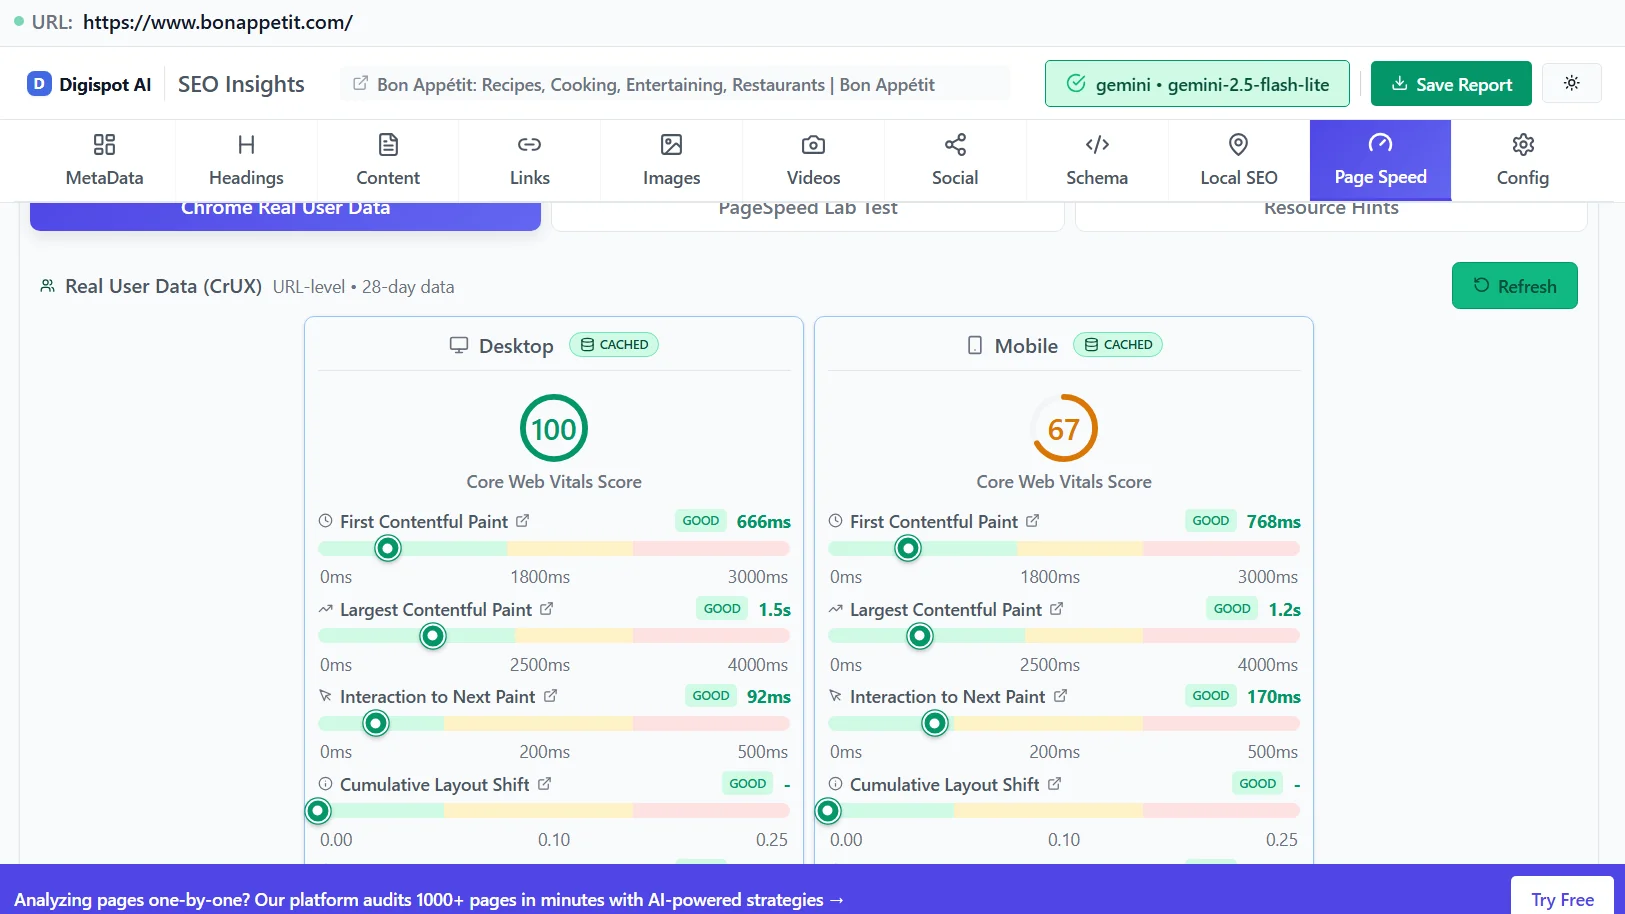This screenshot has height=914, width=1625.
Task: Click the cursor icon beside Desktop Interaction to Next Paint
Action: (325, 695)
